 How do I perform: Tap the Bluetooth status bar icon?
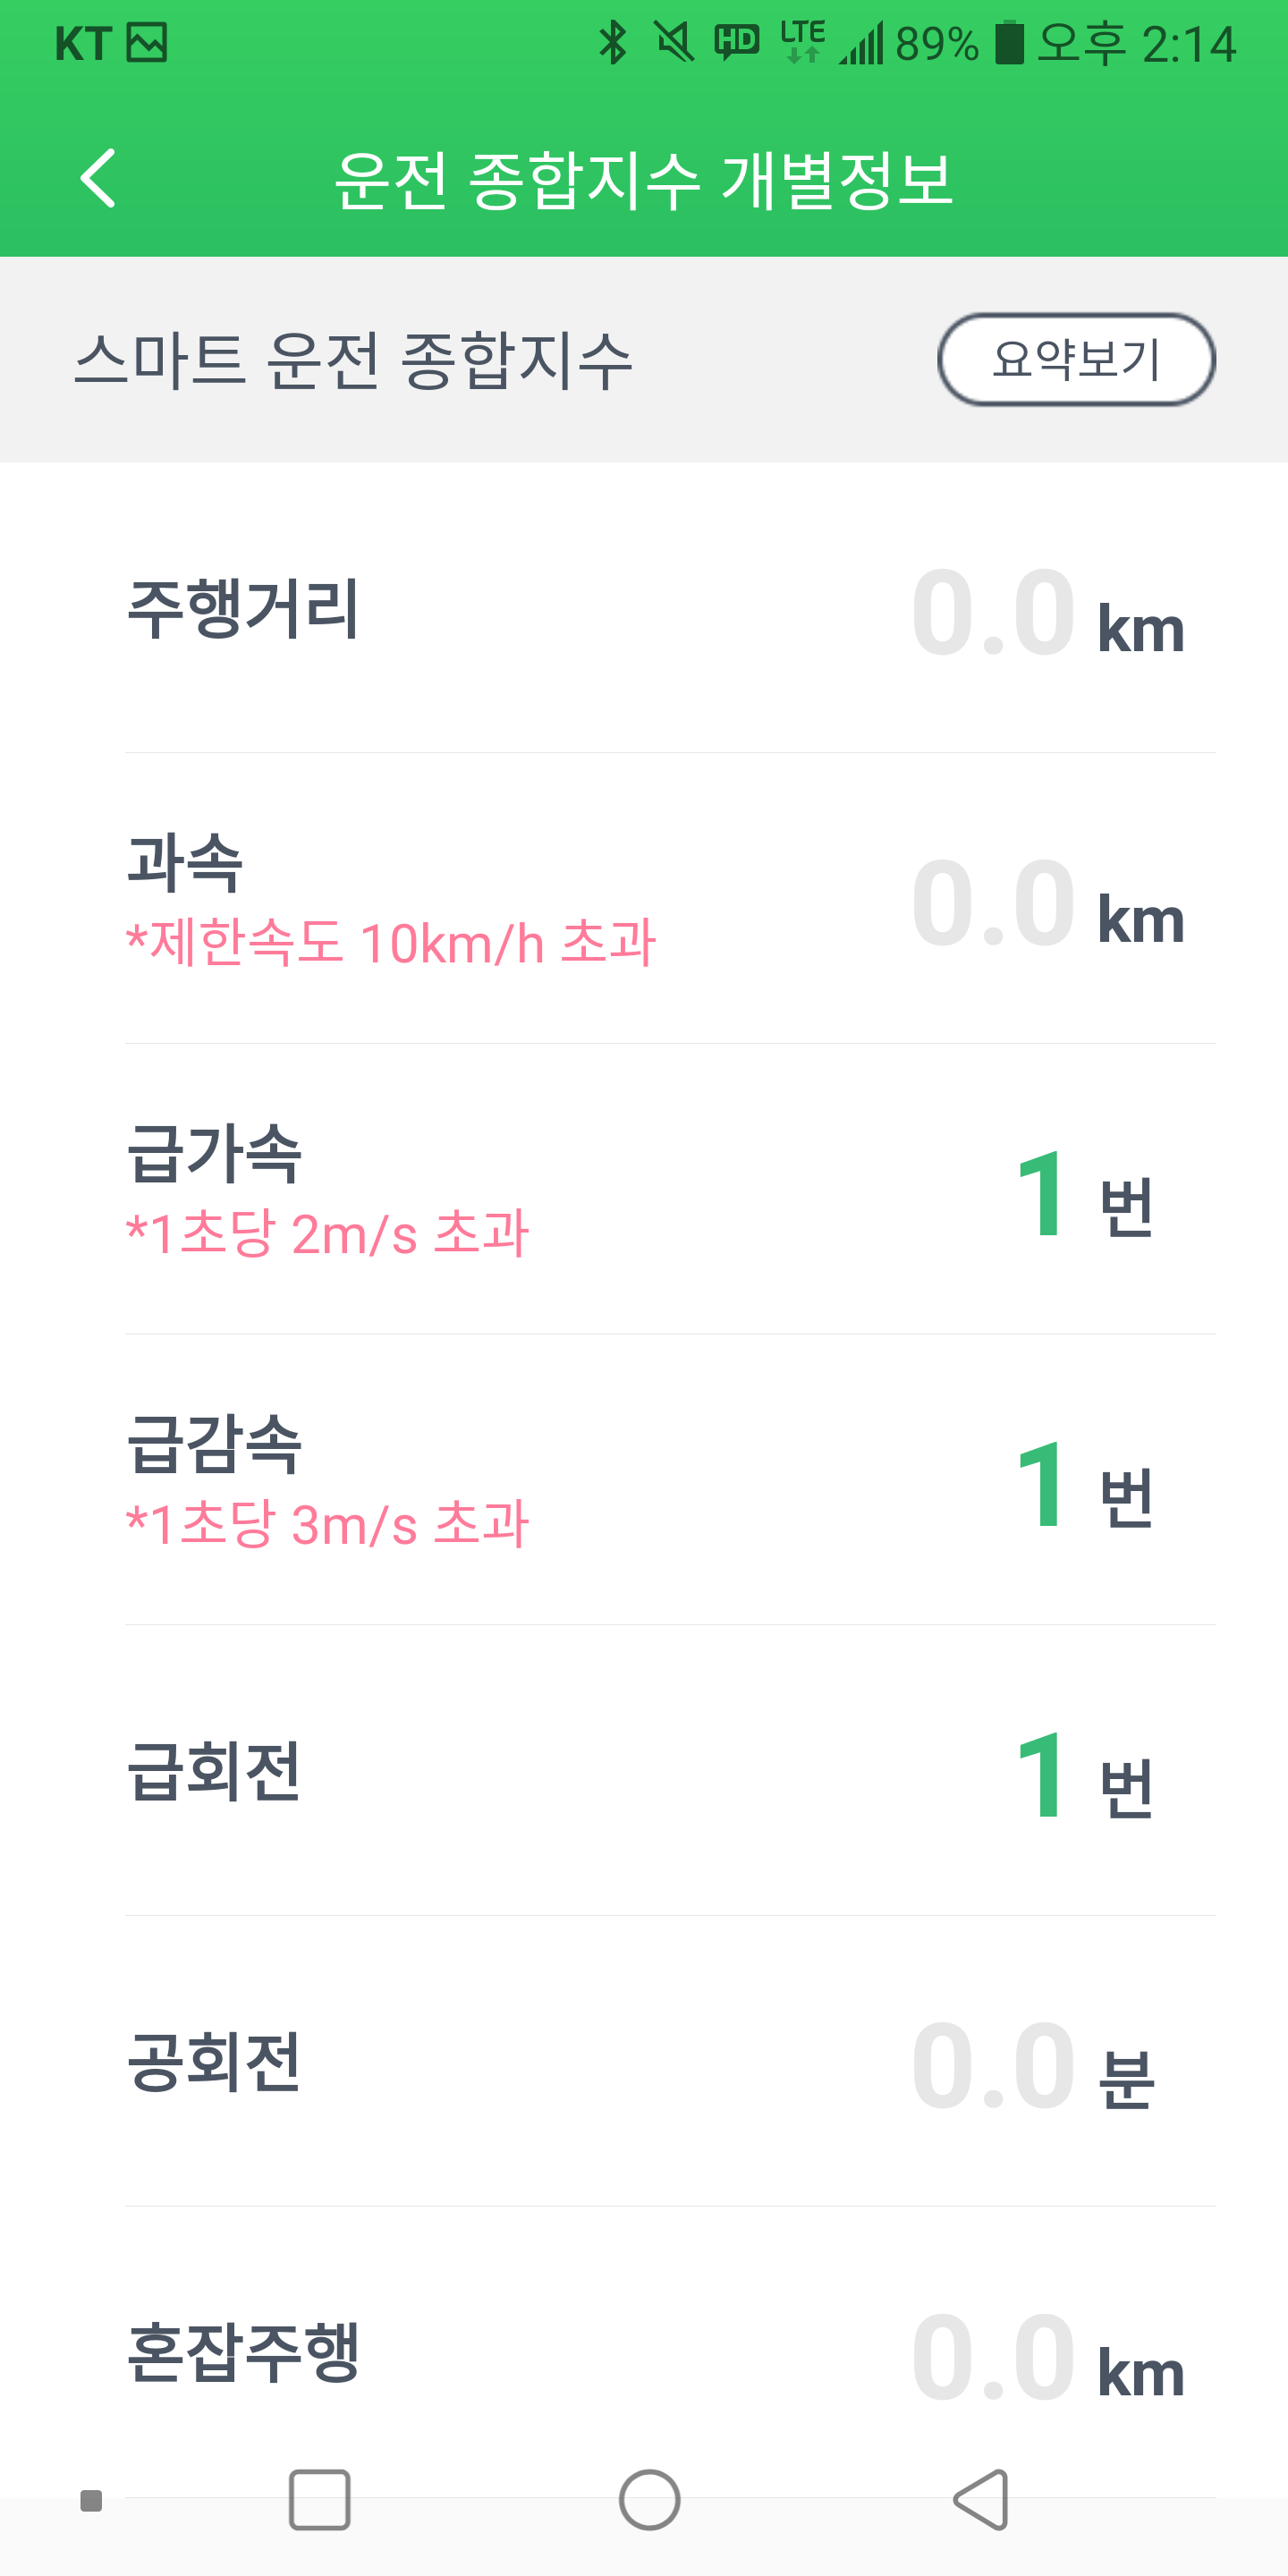[x=612, y=43]
